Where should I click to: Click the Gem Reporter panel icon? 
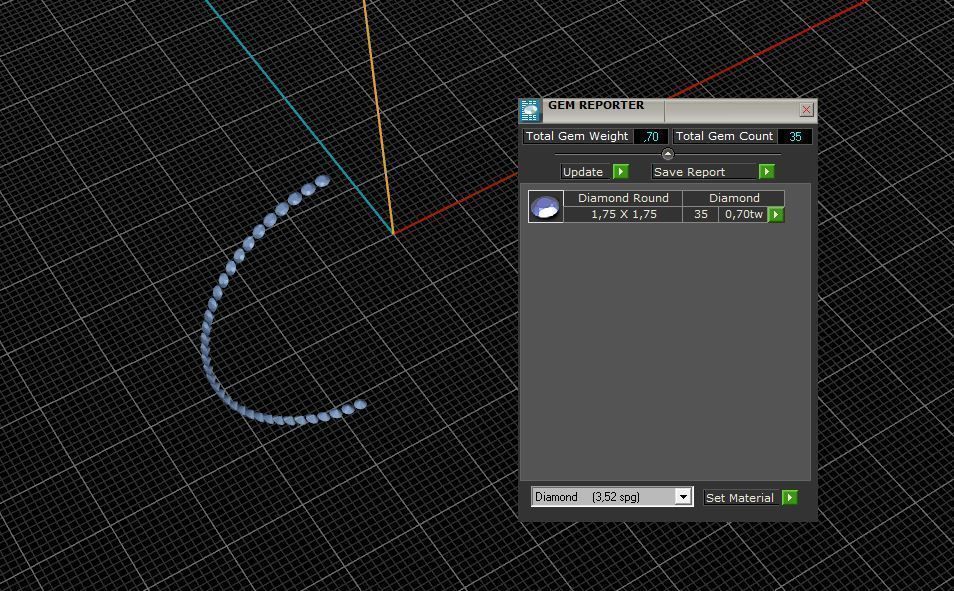[x=530, y=111]
